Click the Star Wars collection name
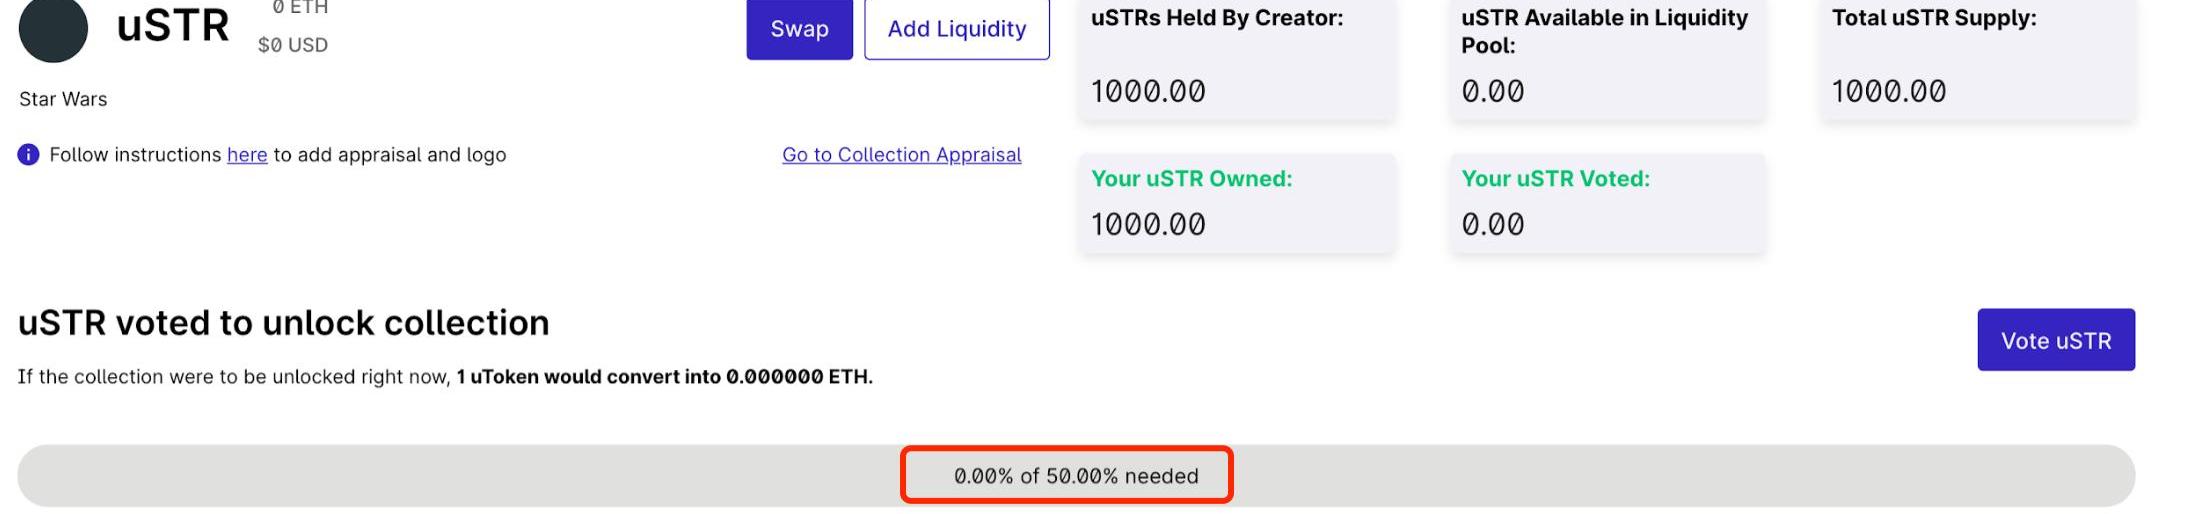This screenshot has height=514, width=2186. point(63,99)
